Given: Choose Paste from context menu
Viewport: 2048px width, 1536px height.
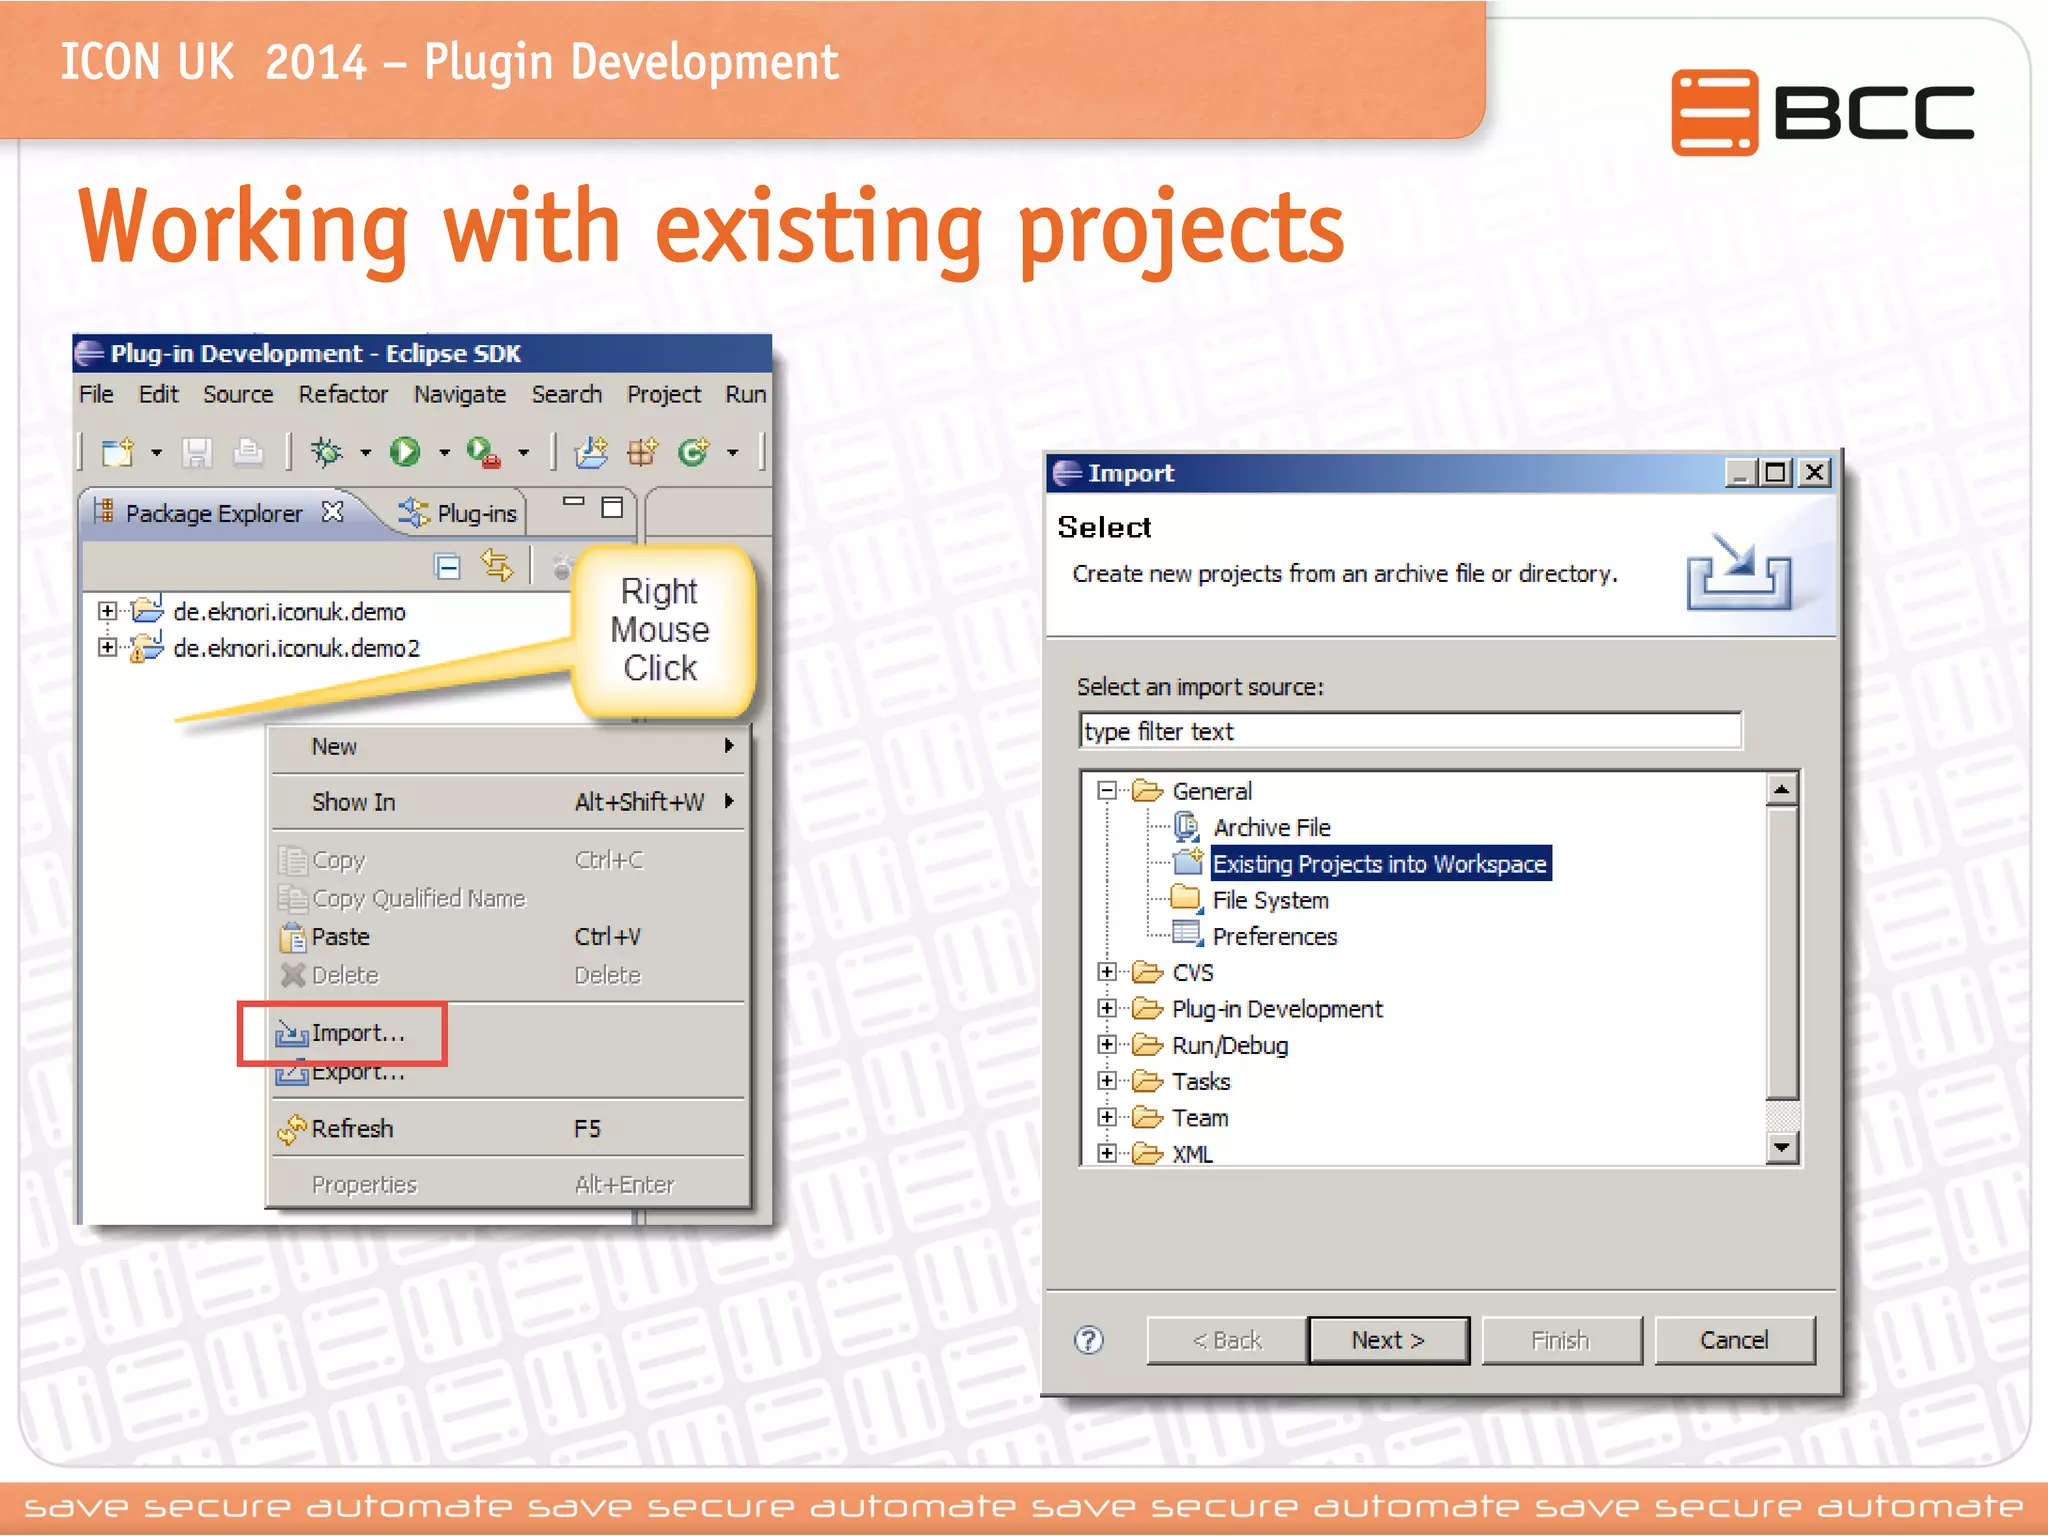Looking at the screenshot, I should pos(509,937).
